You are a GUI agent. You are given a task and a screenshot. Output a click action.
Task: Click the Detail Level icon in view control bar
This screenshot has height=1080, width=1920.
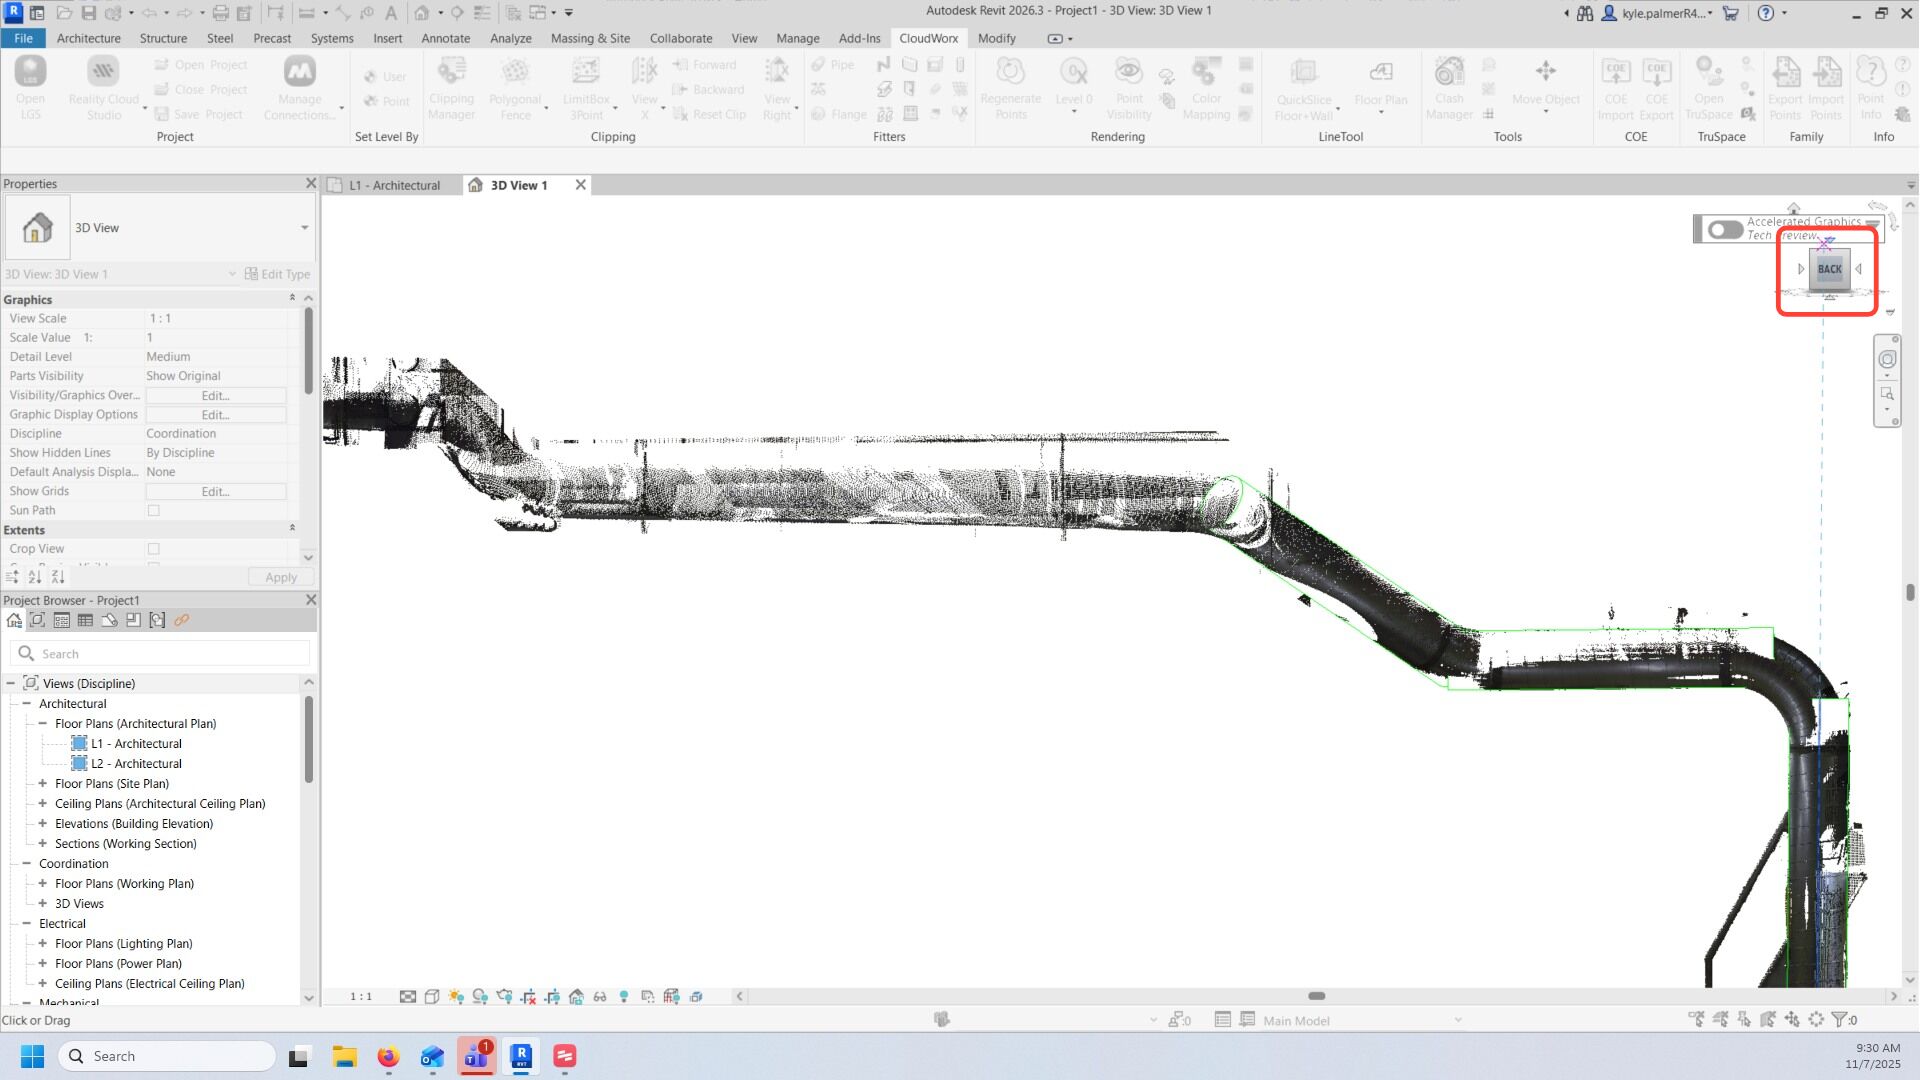[408, 997]
